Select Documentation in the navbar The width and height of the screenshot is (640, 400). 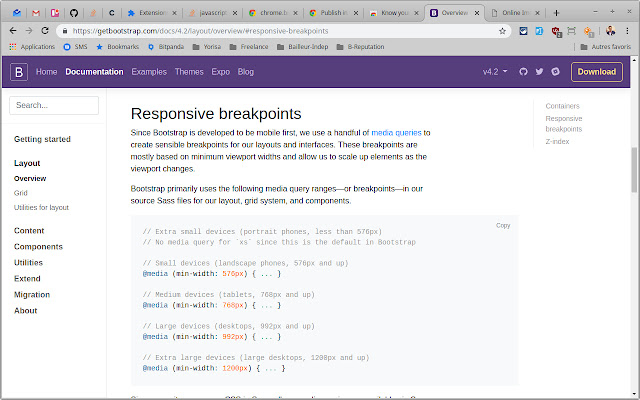pos(94,72)
